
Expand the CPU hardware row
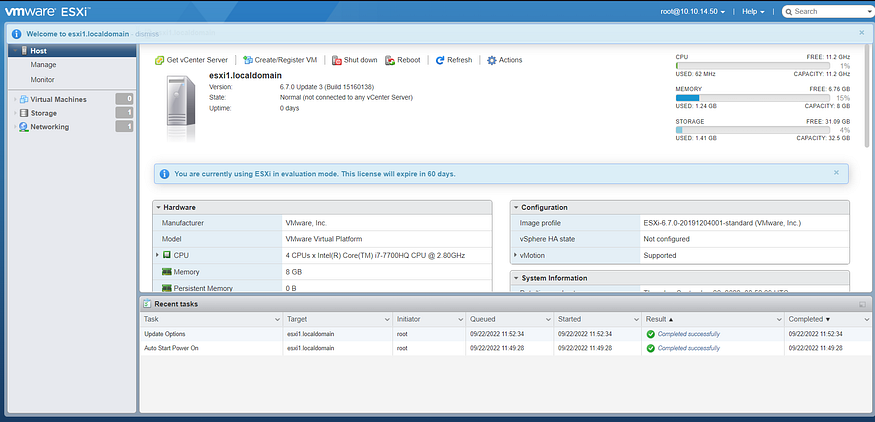point(158,255)
